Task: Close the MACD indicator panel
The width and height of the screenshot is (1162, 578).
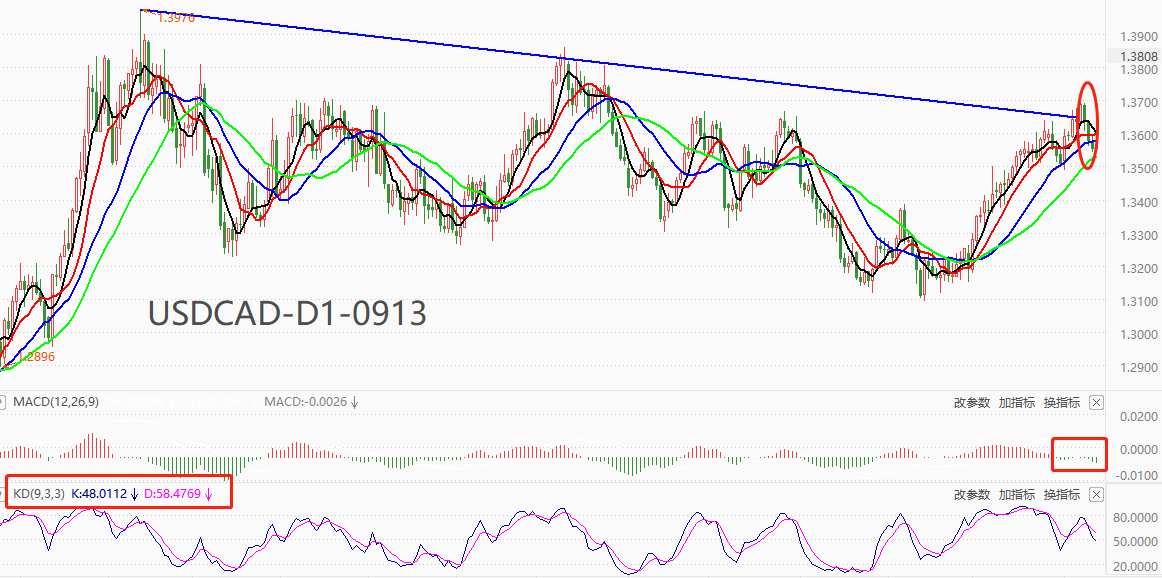Action: point(1096,403)
